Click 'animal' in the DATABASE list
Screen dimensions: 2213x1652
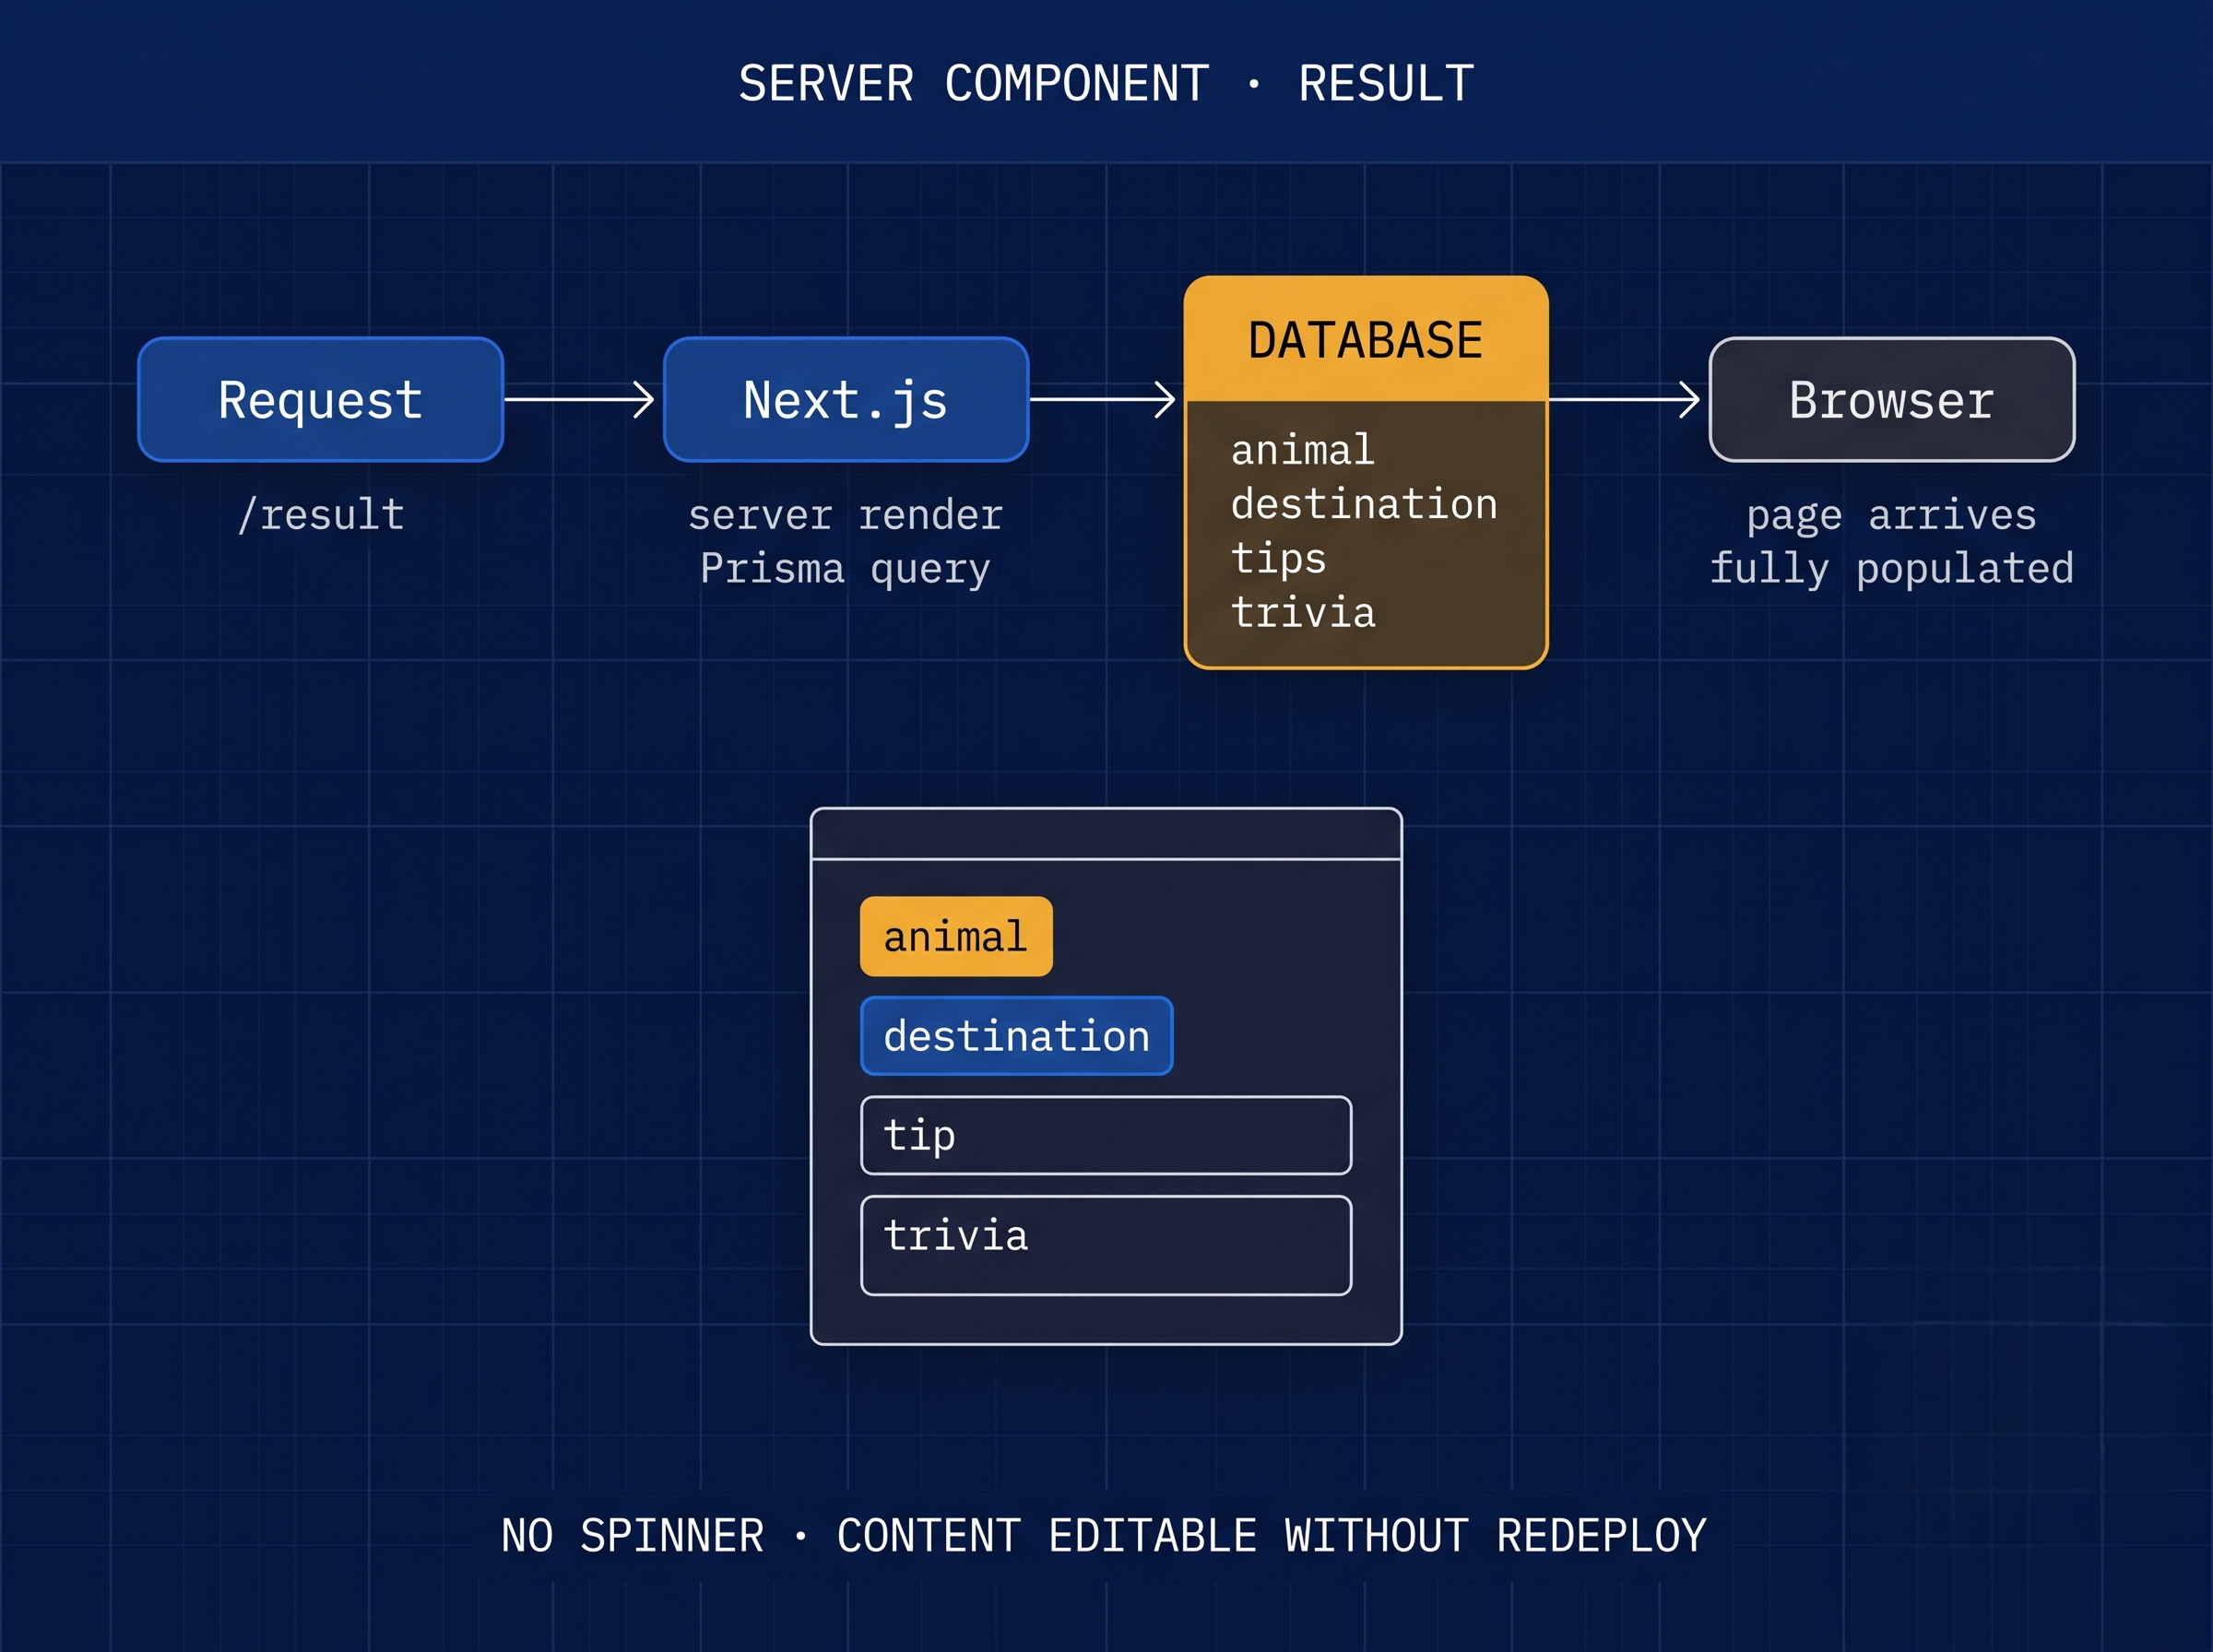1303,450
